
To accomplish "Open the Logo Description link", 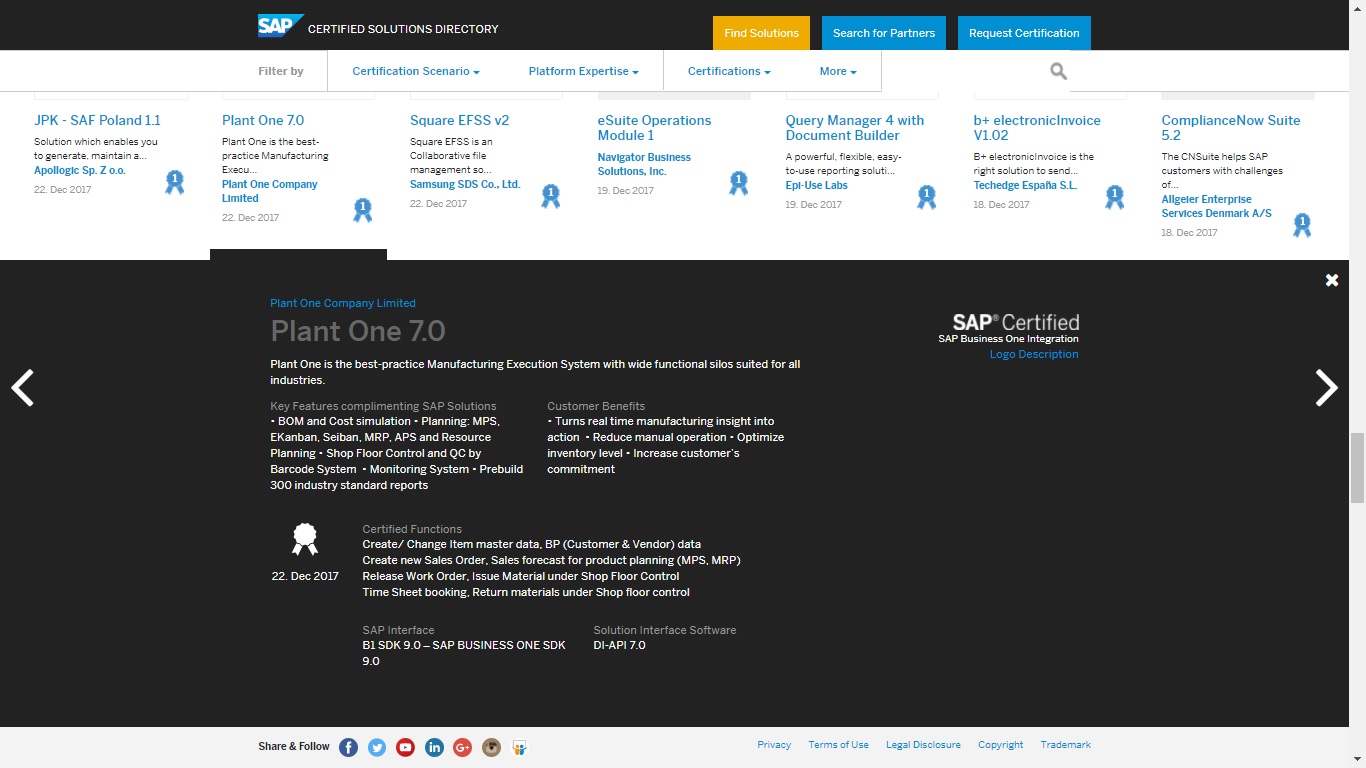I will (1034, 354).
